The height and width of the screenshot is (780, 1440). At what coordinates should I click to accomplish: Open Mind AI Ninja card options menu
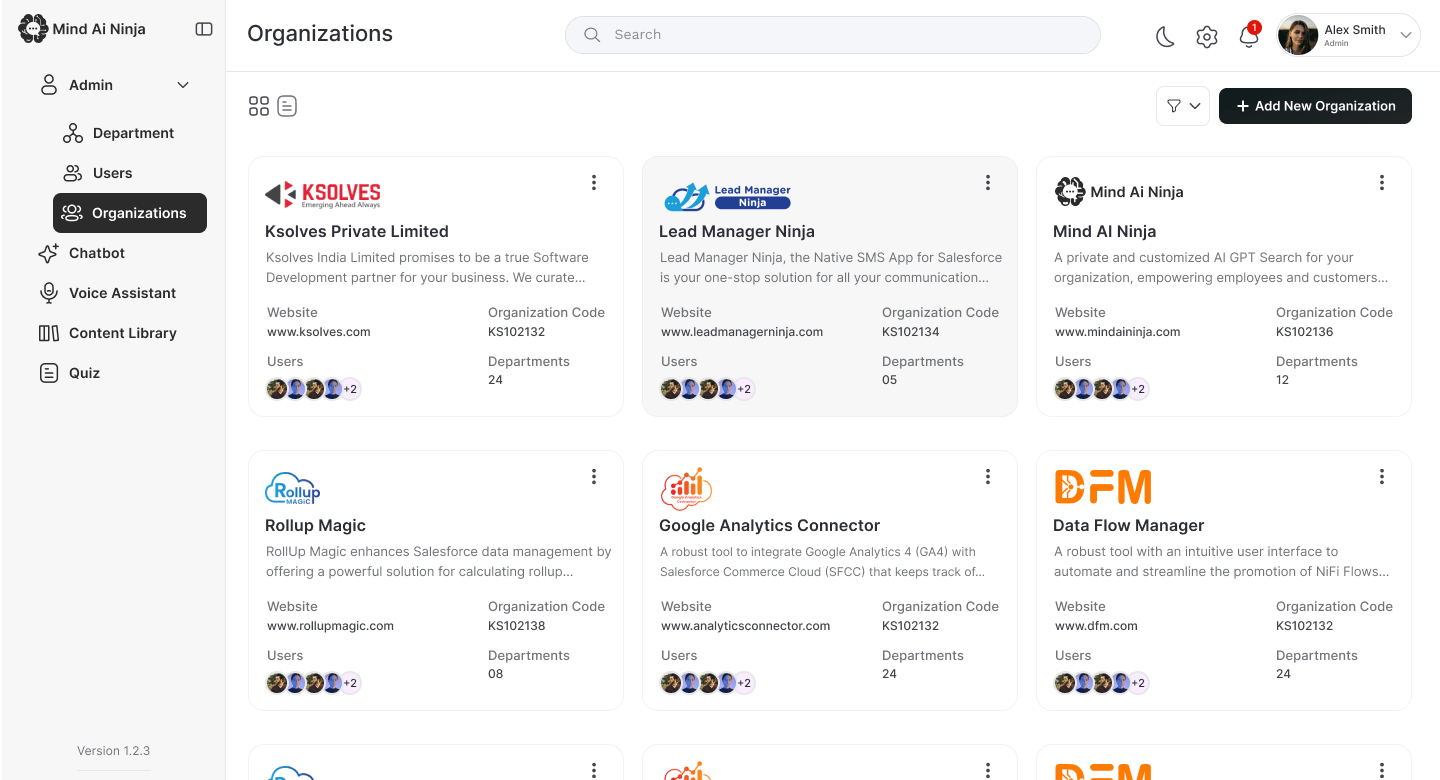coord(1382,182)
